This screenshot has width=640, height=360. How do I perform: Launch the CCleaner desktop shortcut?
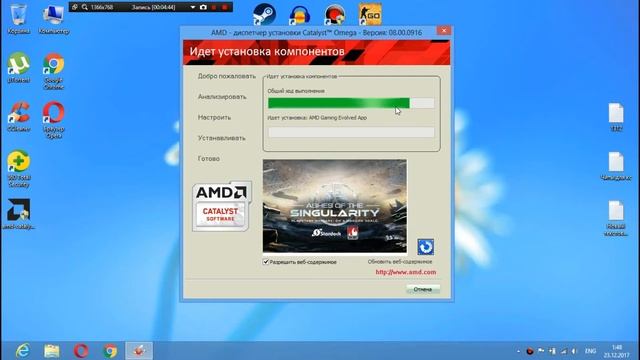[x=18, y=116]
